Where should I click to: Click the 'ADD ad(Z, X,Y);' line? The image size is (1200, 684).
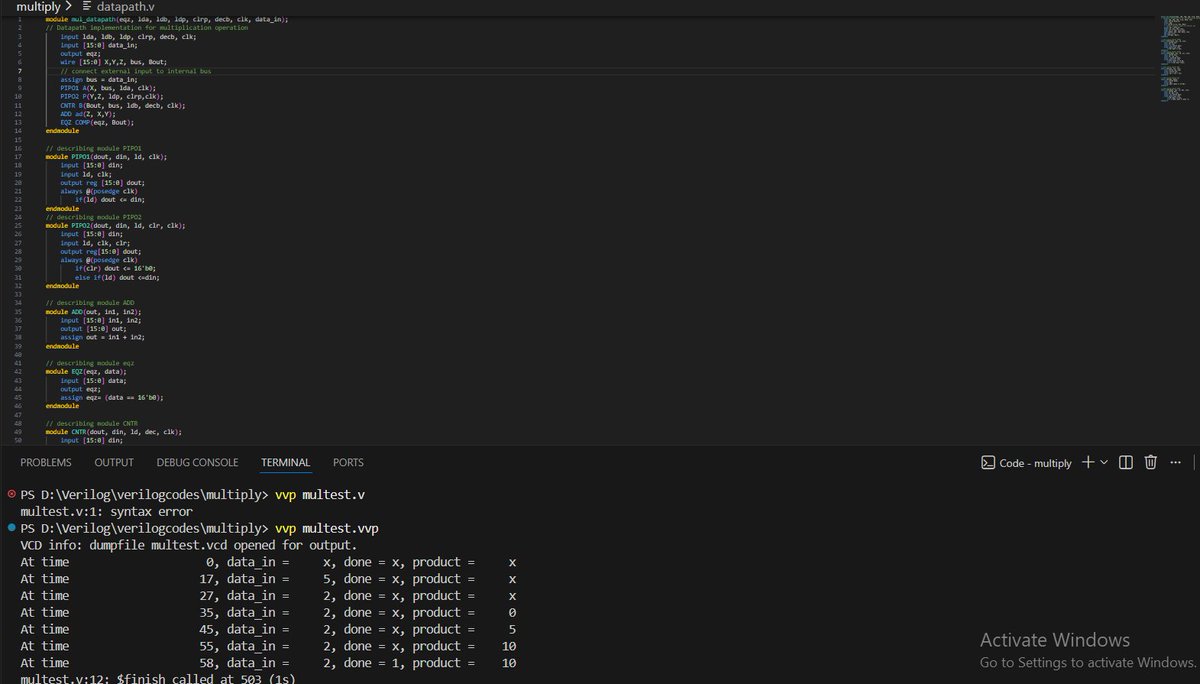pyautogui.click(x=88, y=114)
